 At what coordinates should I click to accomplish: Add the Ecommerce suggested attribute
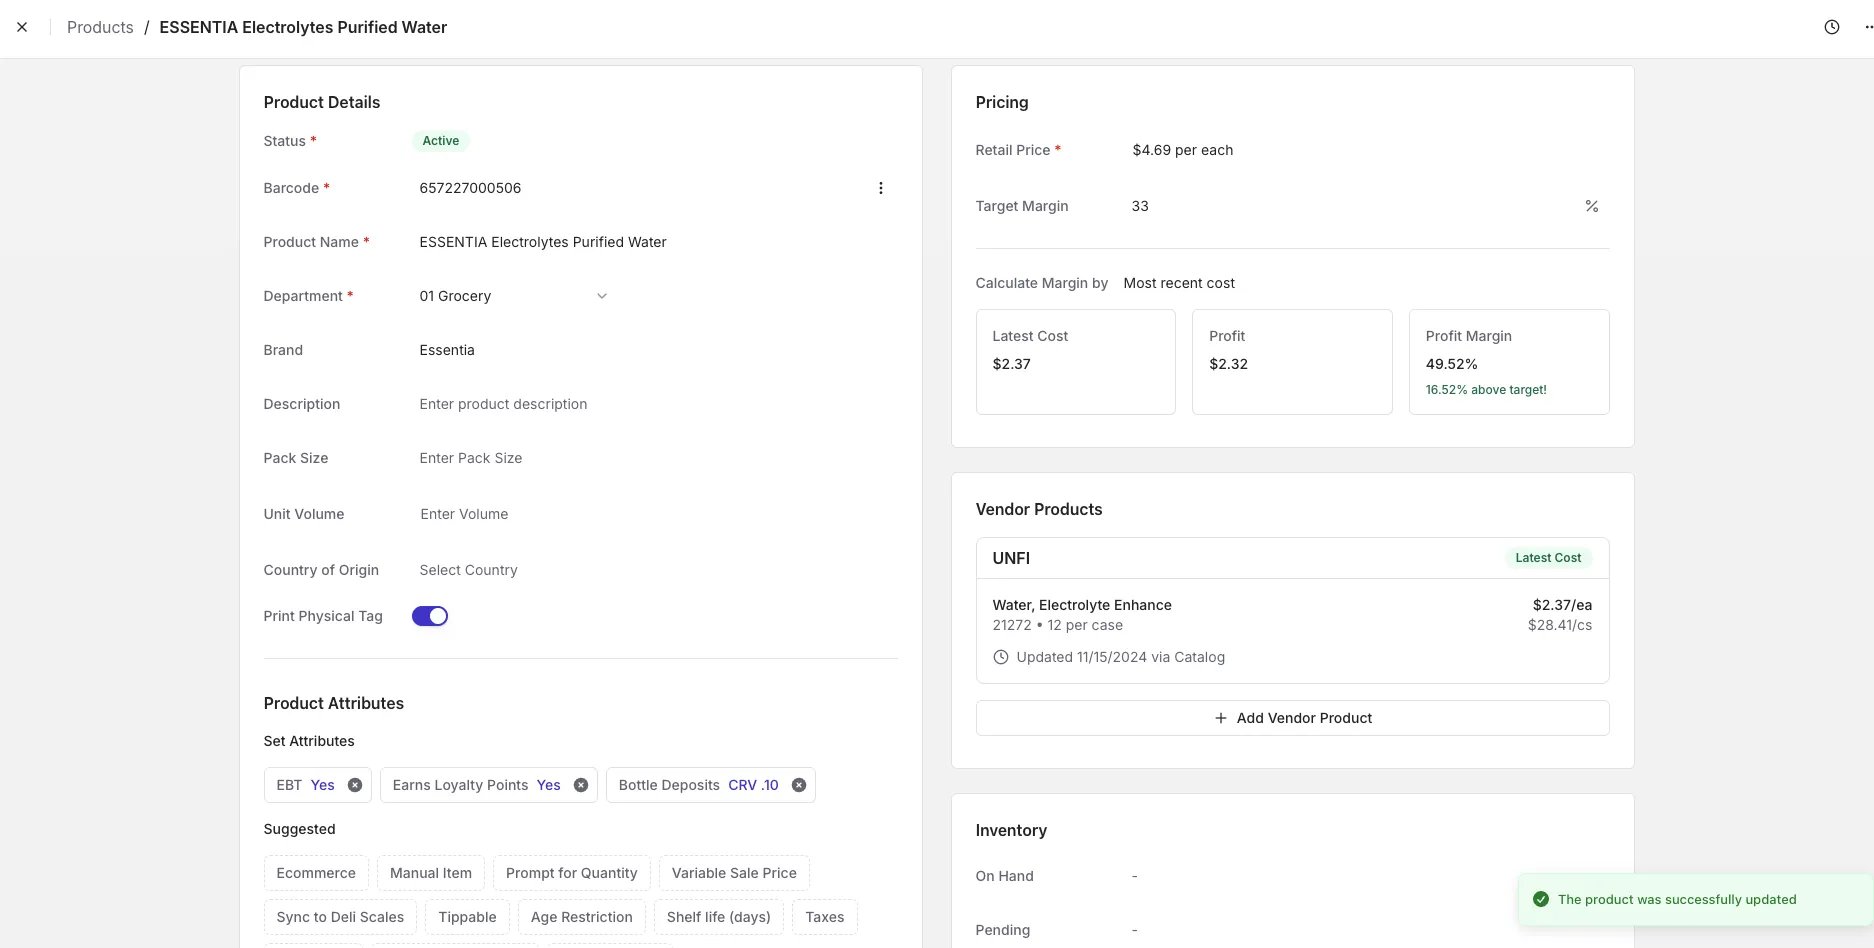pyautogui.click(x=316, y=873)
